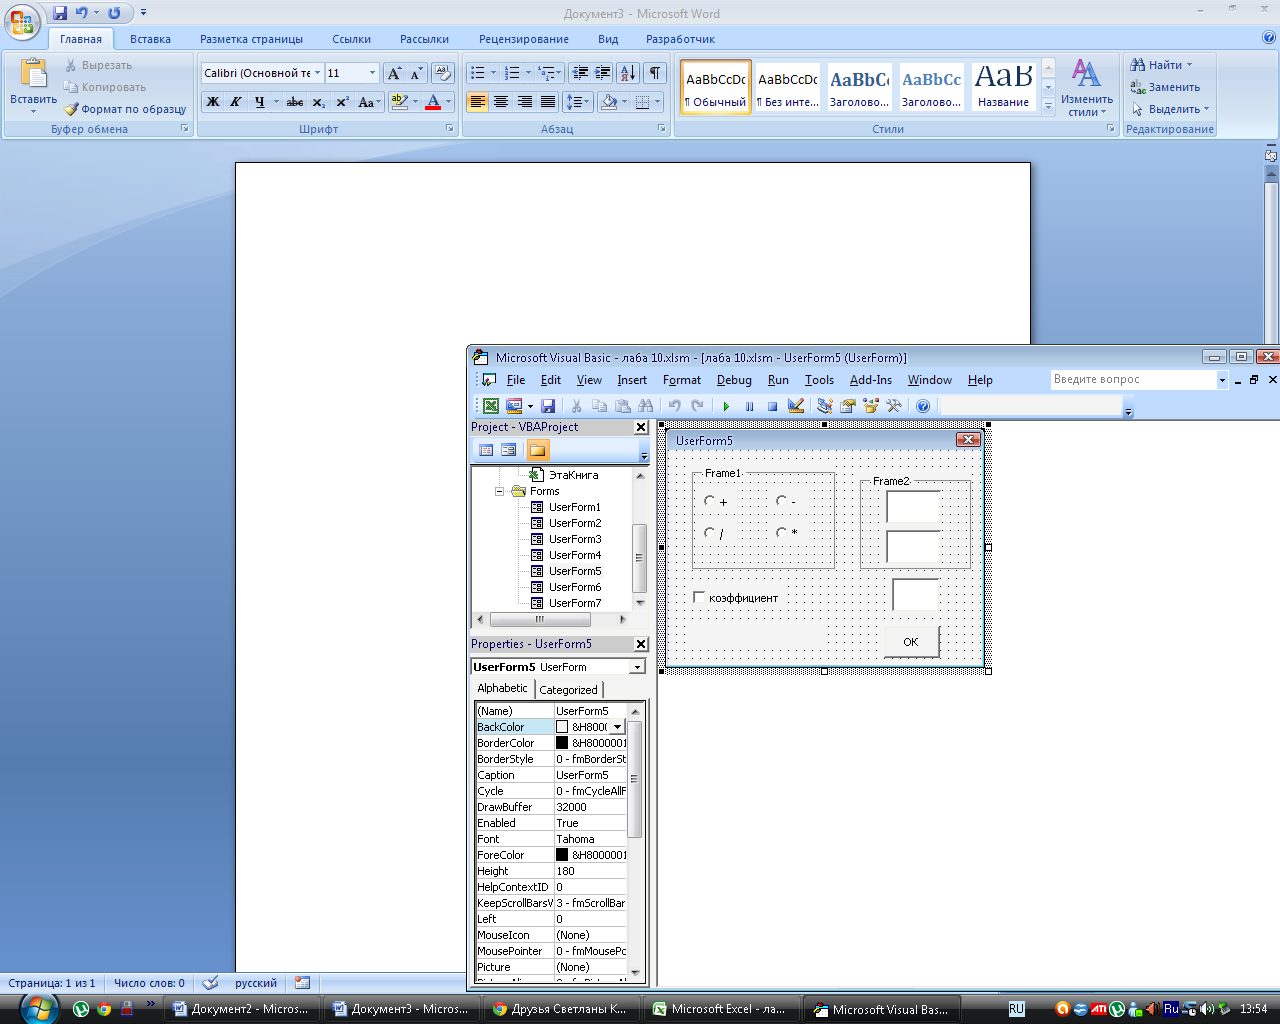Open the font size dropdown in Word
Image resolution: width=1280 pixels, height=1024 pixels.
[x=373, y=73]
